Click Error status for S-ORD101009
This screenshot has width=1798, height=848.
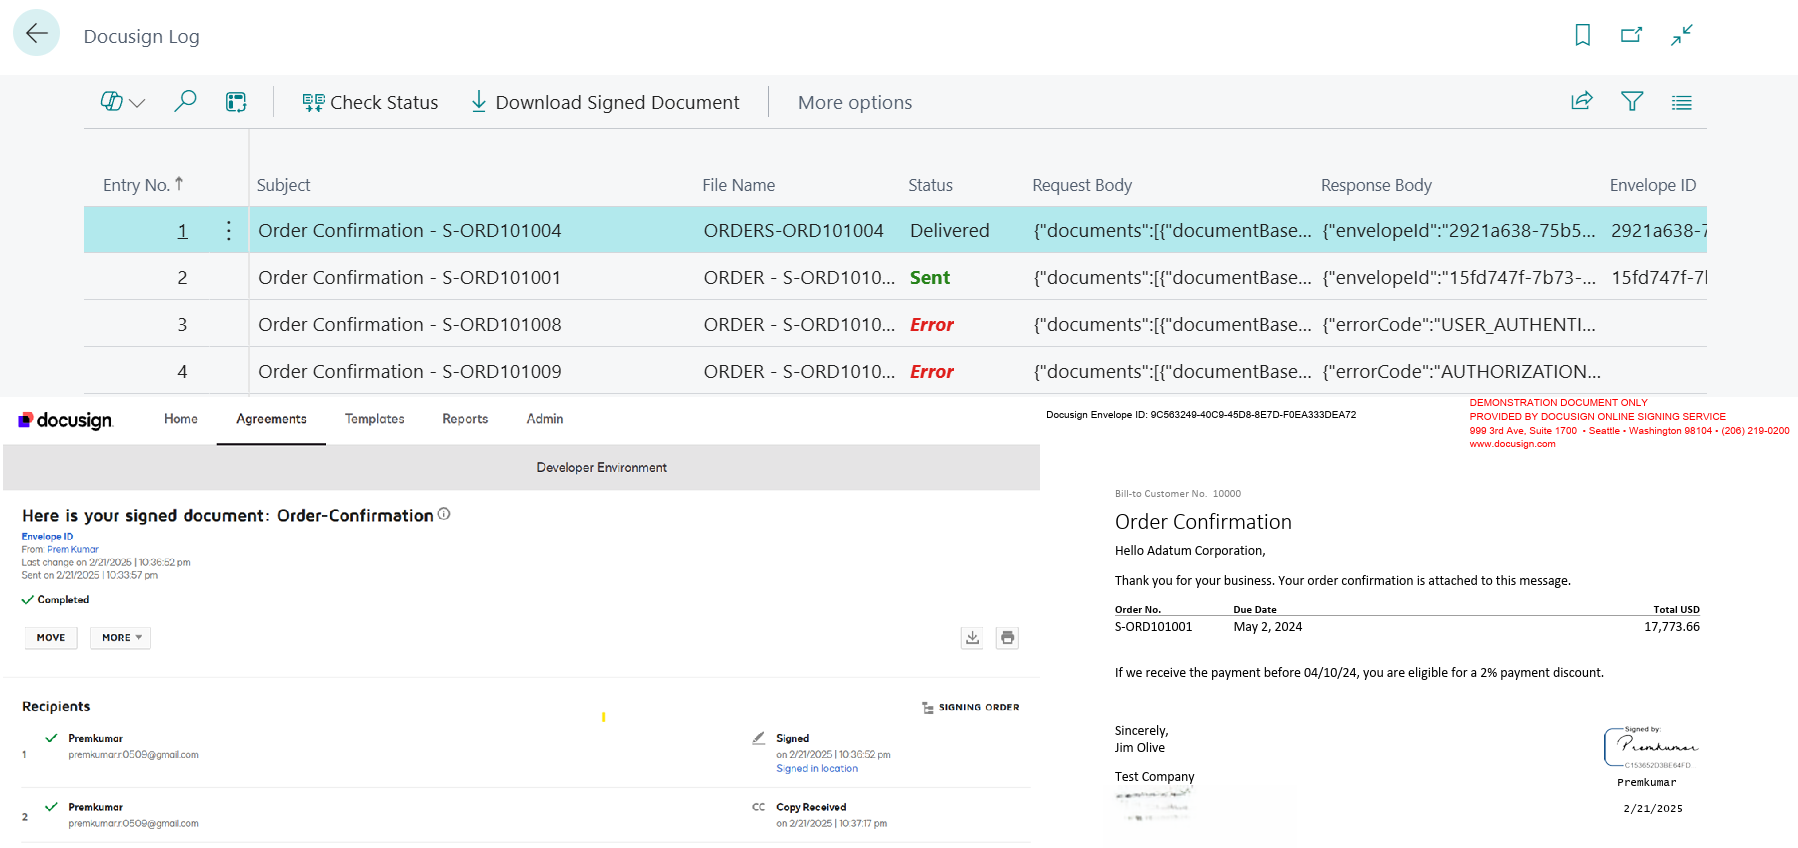pyautogui.click(x=931, y=372)
